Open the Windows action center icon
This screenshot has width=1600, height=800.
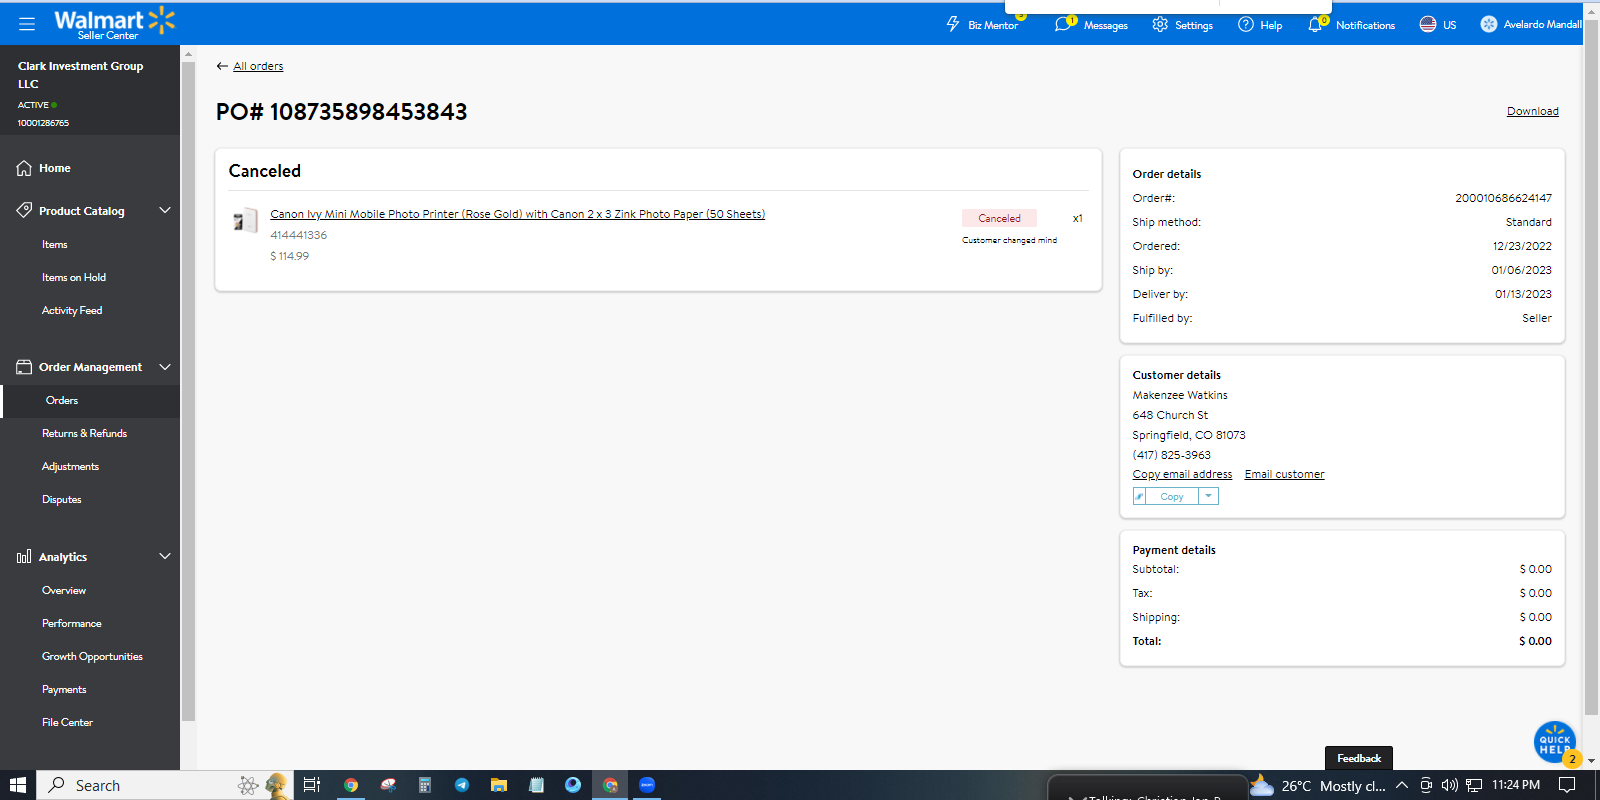[x=1567, y=785]
